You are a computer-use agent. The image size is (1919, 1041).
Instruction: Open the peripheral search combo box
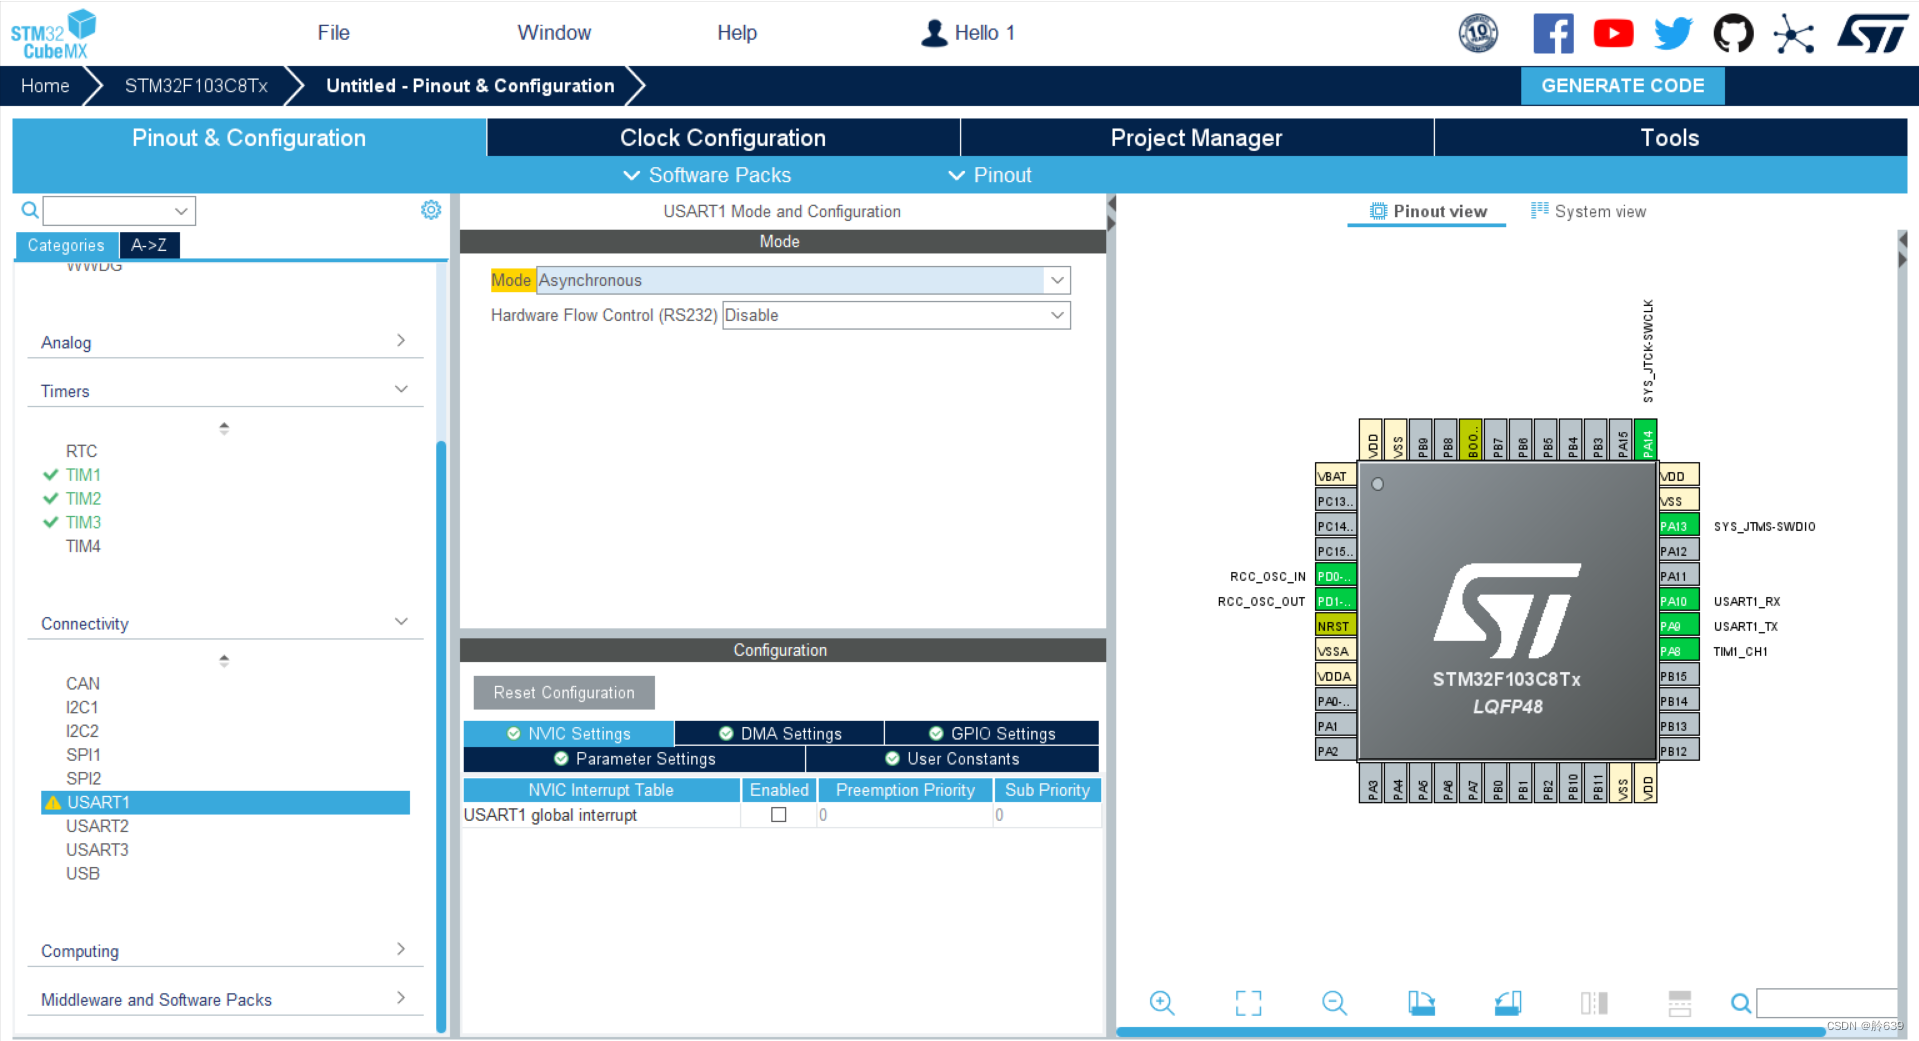[119, 210]
